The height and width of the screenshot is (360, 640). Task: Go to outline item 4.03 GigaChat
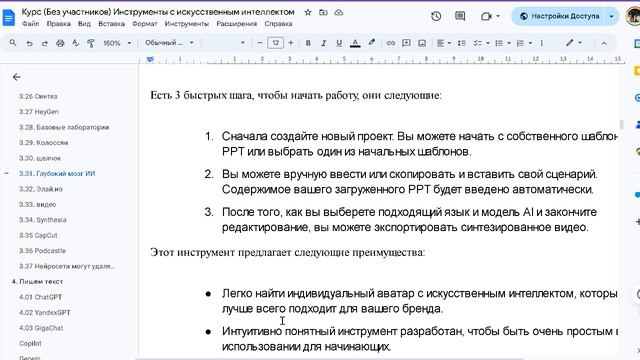coord(41,328)
